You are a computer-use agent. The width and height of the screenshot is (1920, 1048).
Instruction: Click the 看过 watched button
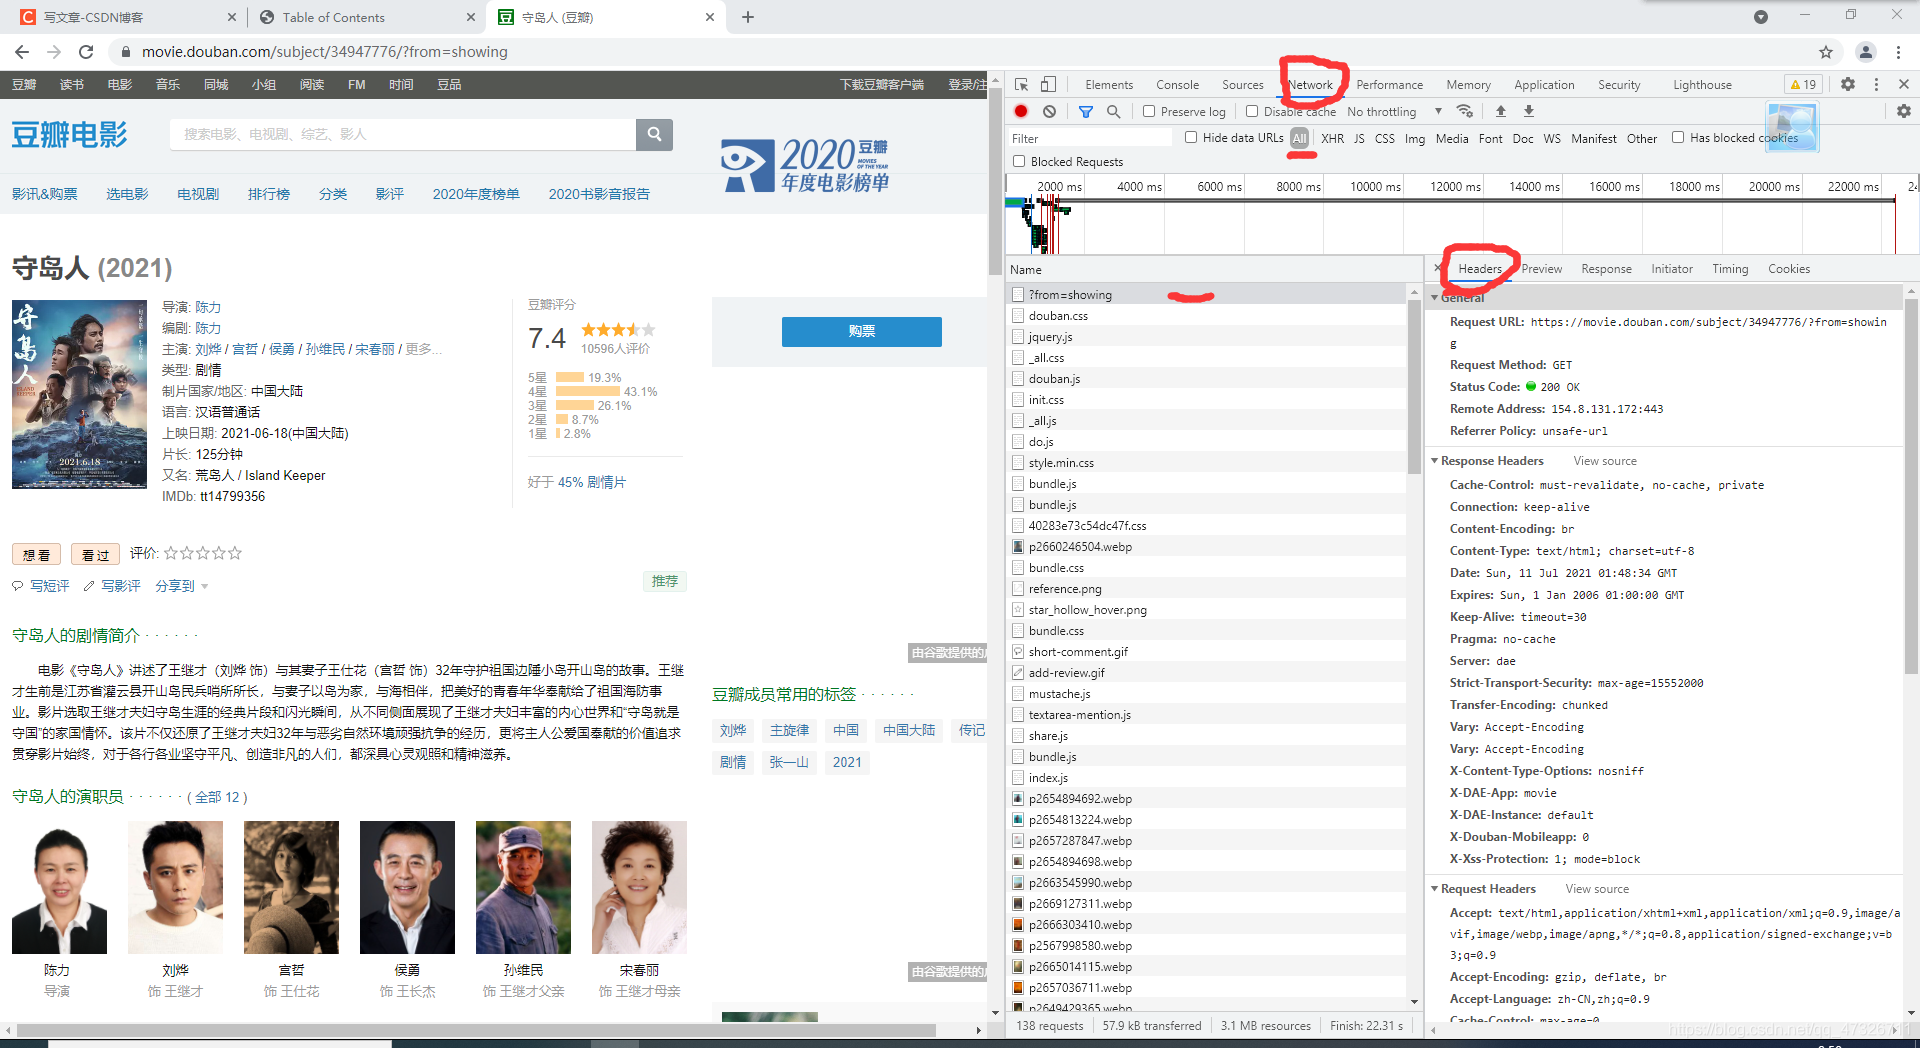pos(95,555)
